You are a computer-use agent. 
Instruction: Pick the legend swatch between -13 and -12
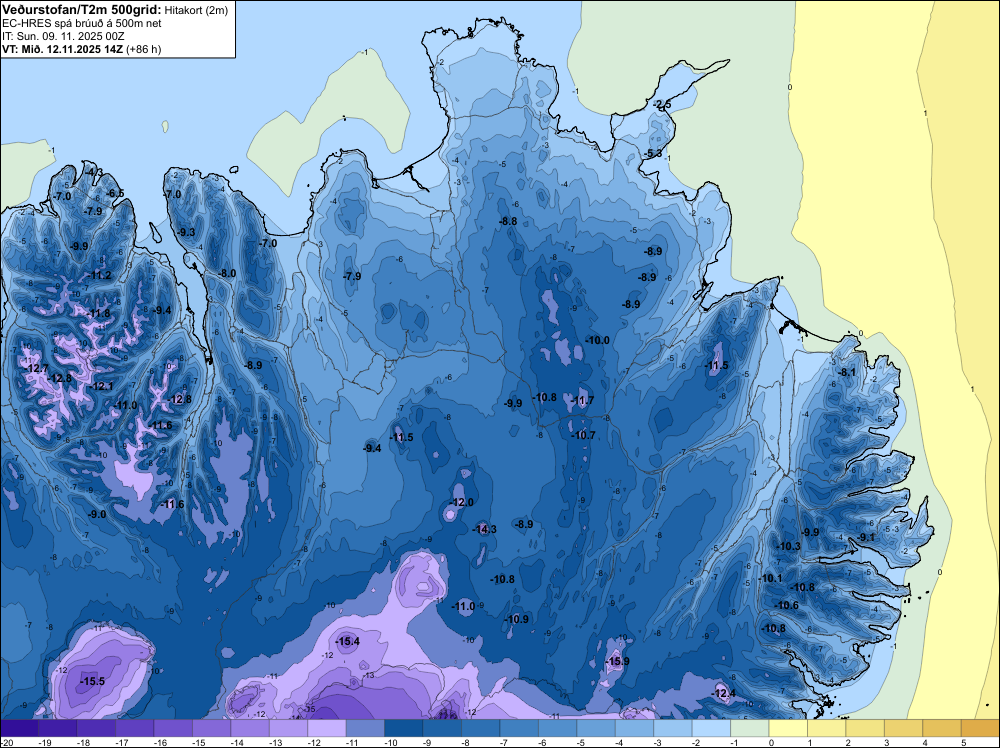coord(288,729)
